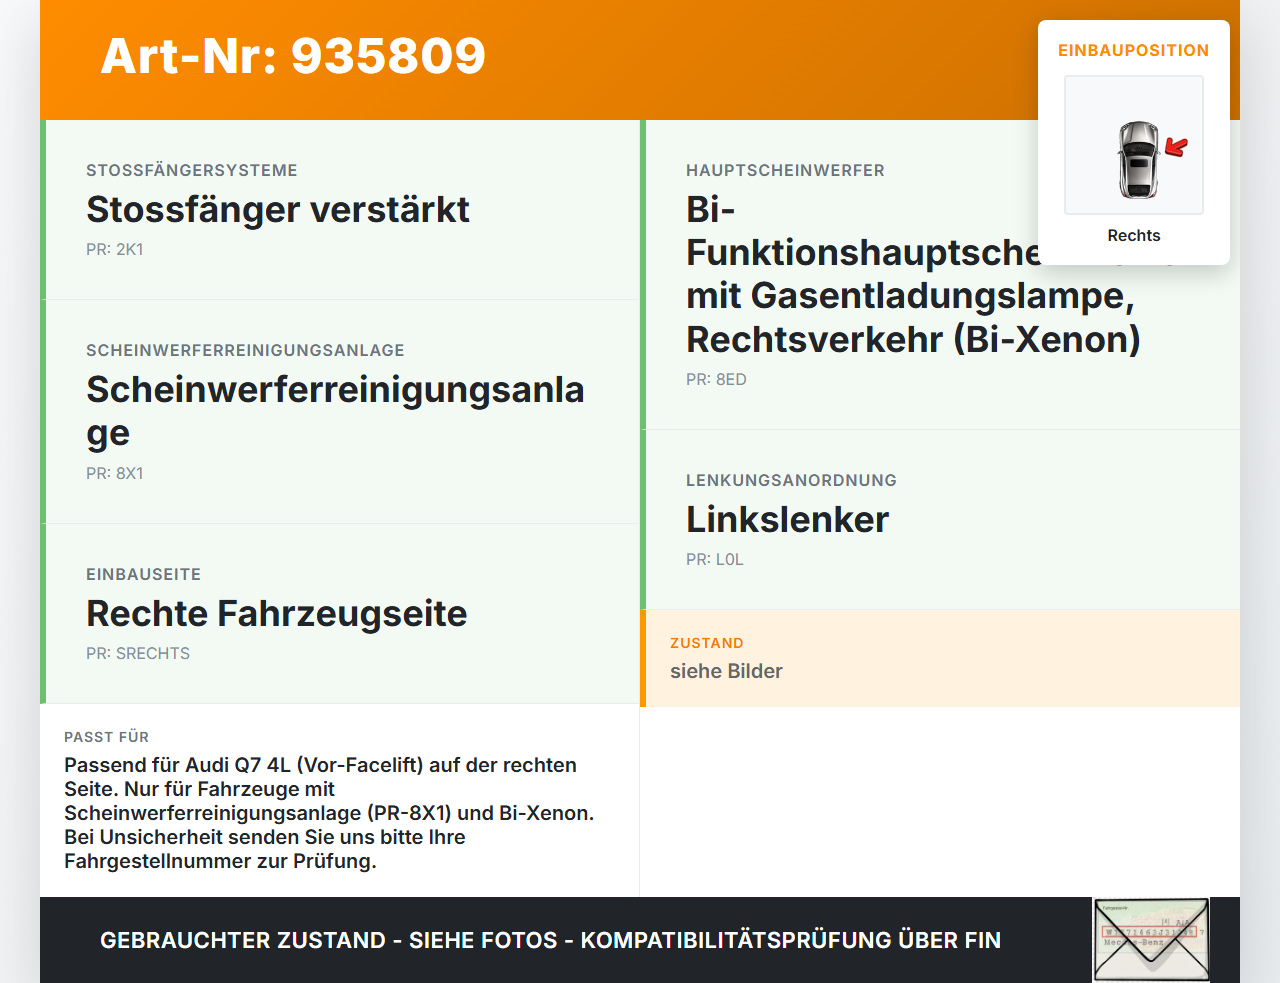Click the Bi-Xenon Hauptscheinwerfer description

(913, 274)
